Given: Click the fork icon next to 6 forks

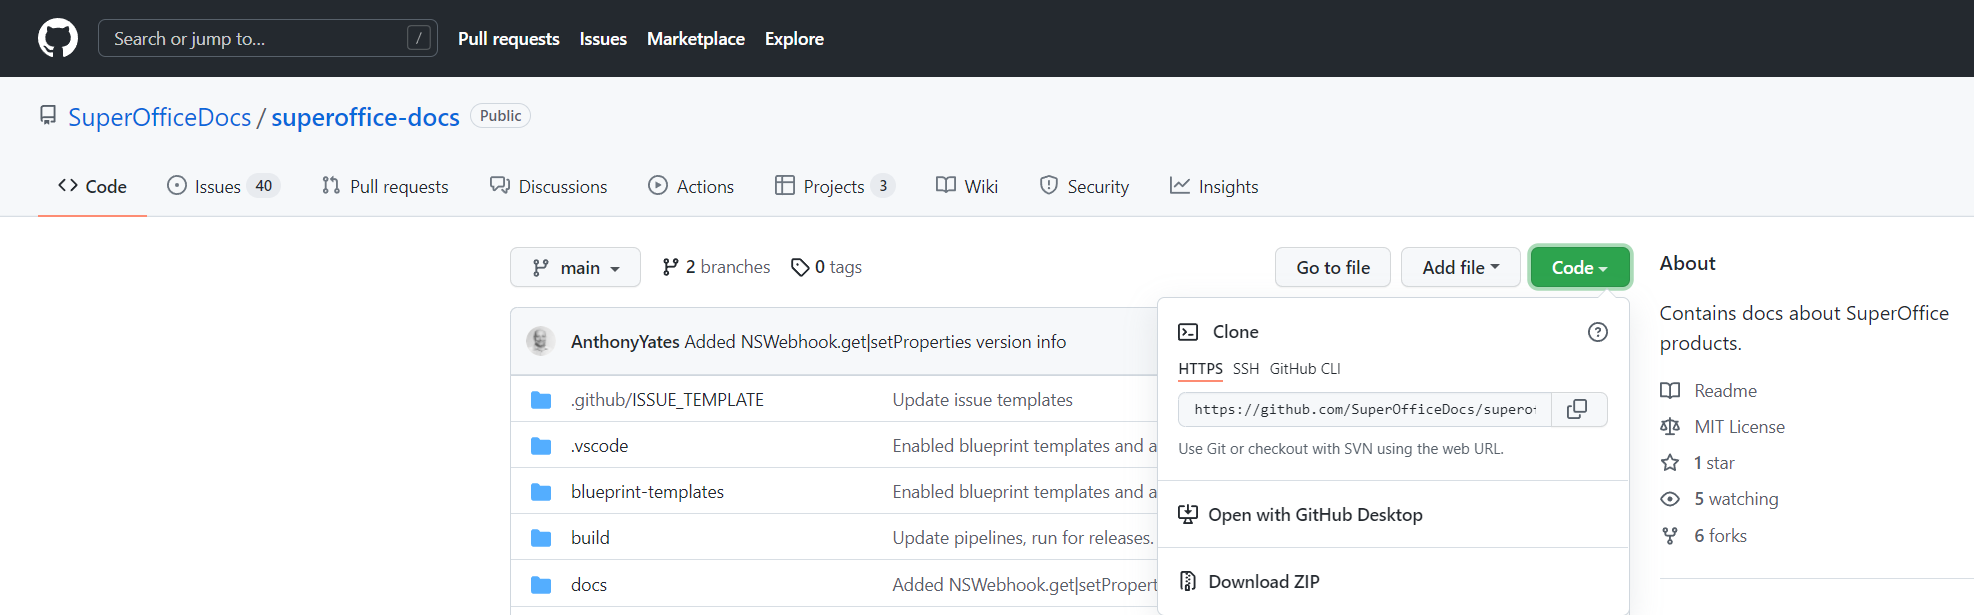Looking at the screenshot, I should [1670, 536].
